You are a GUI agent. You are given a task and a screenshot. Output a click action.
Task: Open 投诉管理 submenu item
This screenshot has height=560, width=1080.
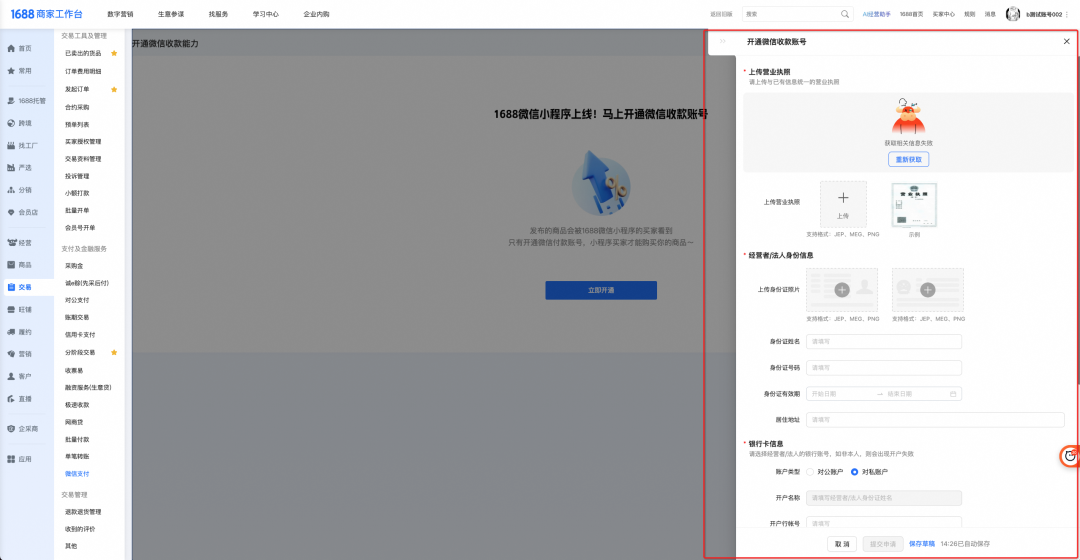77,176
